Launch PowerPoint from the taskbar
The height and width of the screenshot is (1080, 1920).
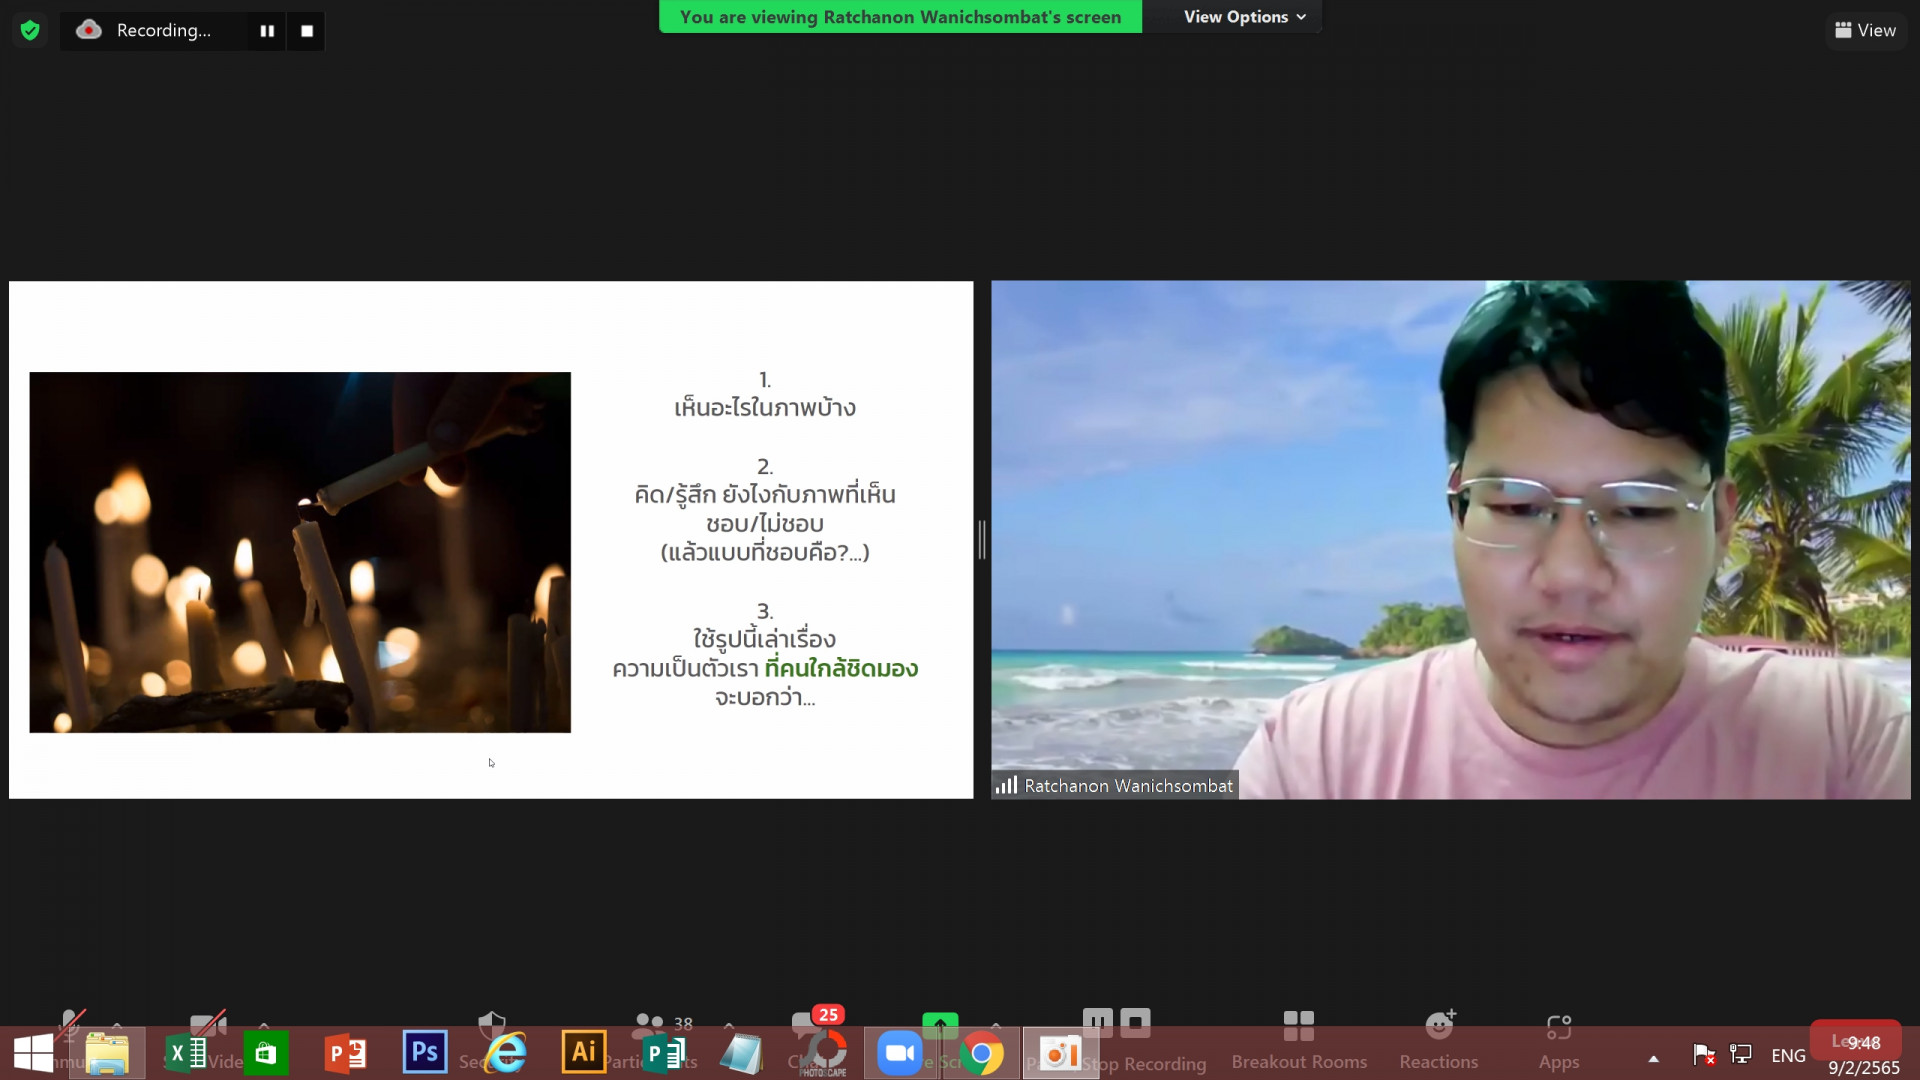[x=345, y=1054]
